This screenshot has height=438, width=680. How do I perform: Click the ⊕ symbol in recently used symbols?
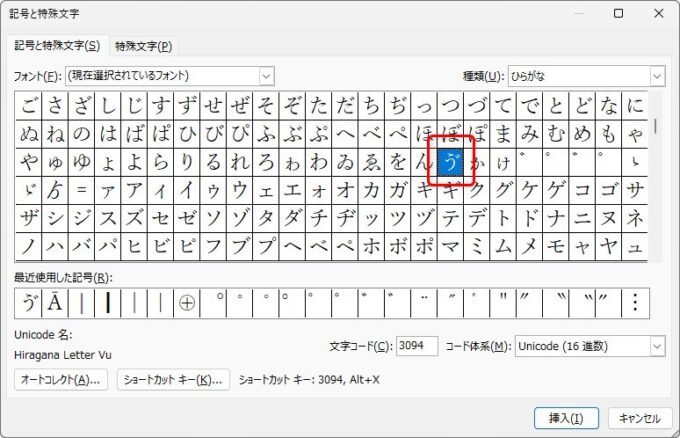[186, 301]
